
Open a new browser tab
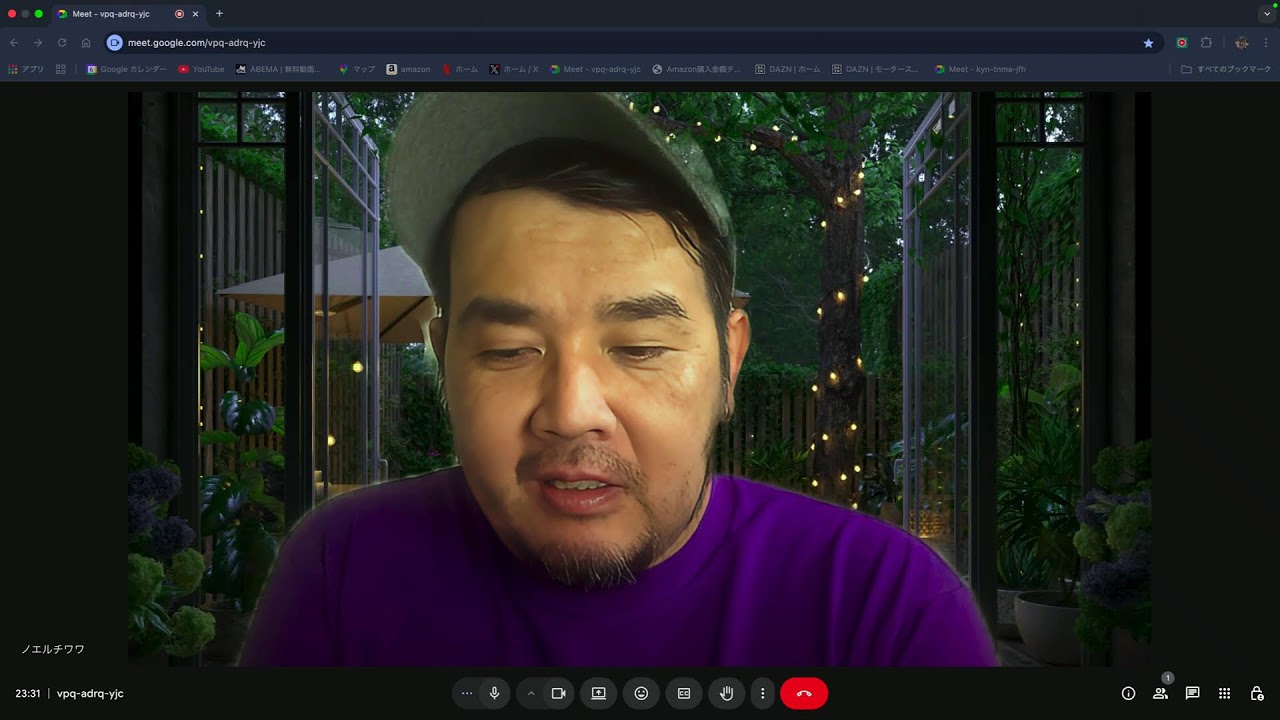click(x=219, y=14)
